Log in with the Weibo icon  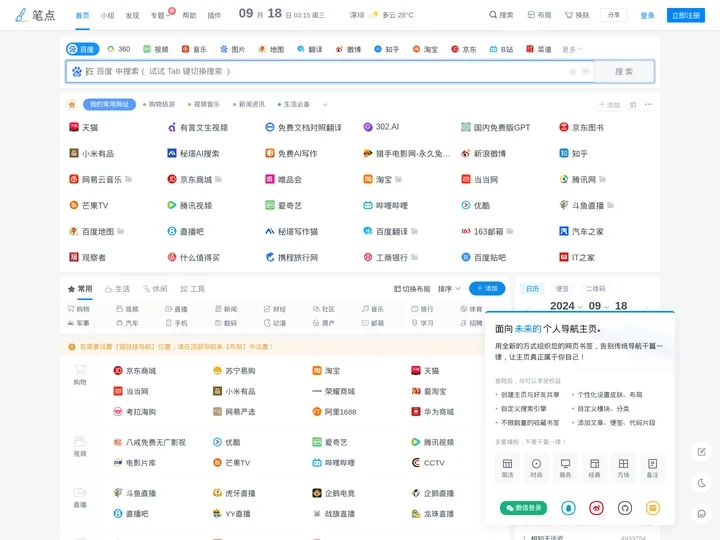pos(596,508)
